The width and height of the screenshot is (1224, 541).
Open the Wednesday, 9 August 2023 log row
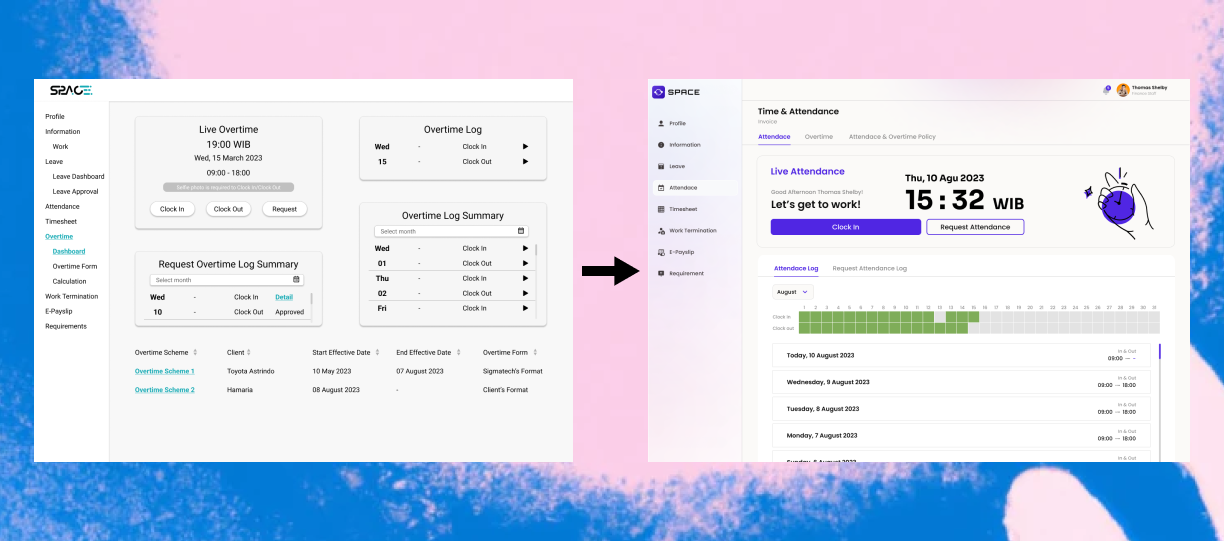[x=961, y=382]
